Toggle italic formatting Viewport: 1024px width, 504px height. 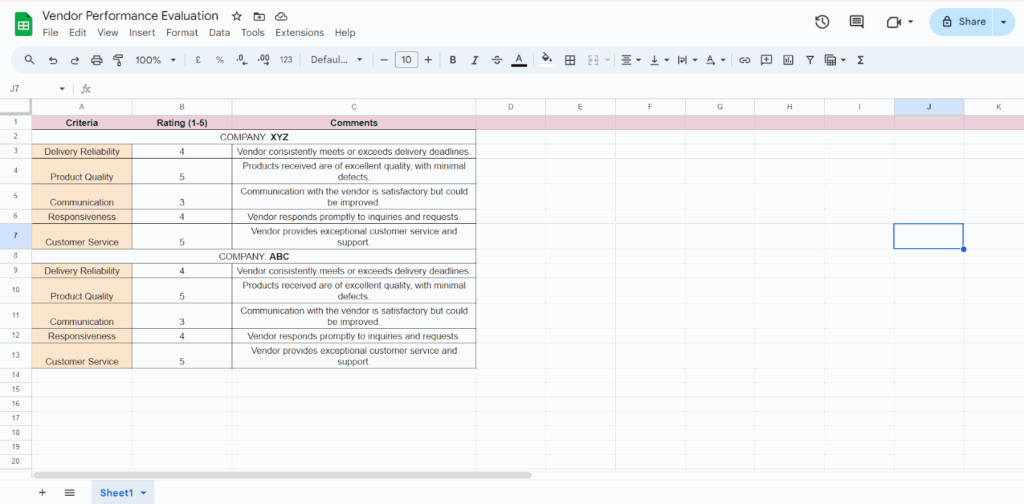pyautogui.click(x=475, y=60)
